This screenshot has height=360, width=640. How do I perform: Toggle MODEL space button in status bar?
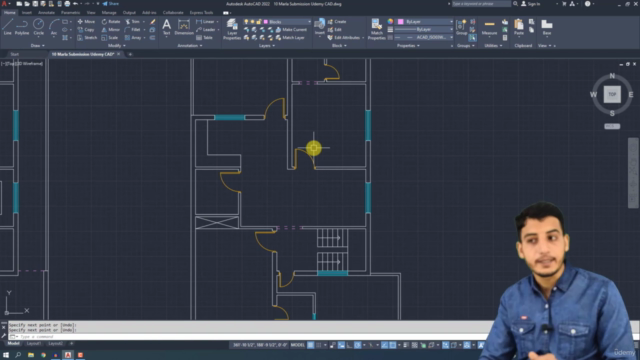point(298,345)
